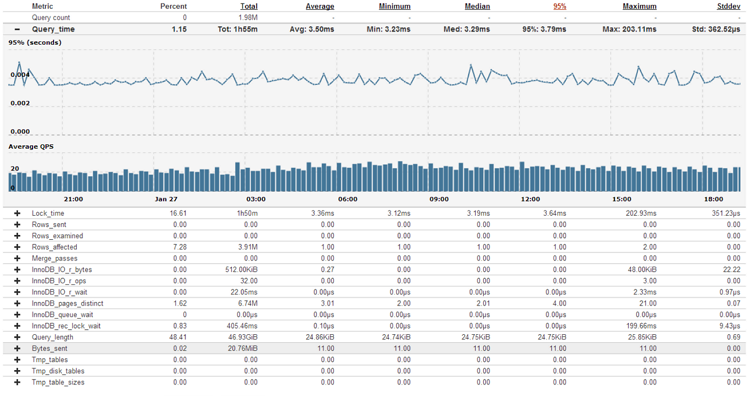Click the 1.98M query count total

(248, 18)
